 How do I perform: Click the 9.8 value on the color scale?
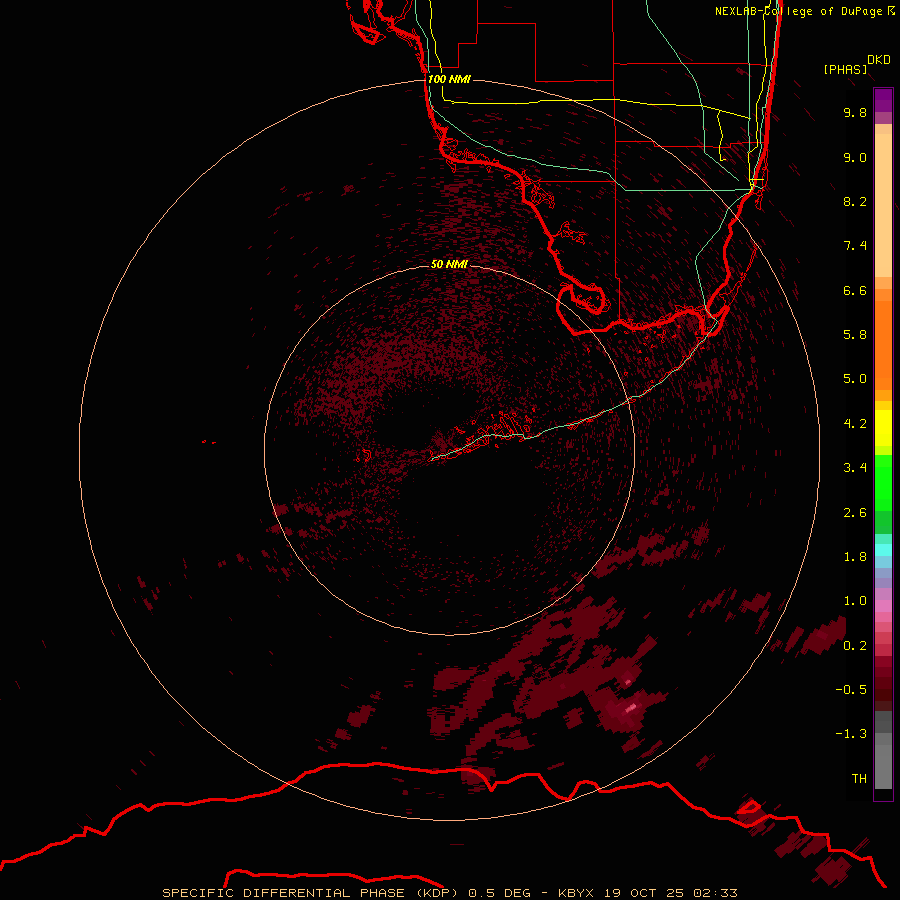click(855, 112)
